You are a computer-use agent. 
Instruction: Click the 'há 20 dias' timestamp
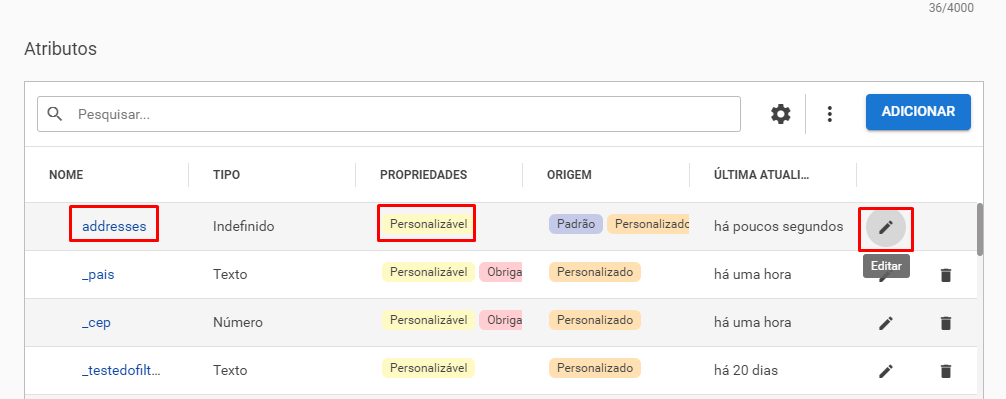(x=747, y=370)
